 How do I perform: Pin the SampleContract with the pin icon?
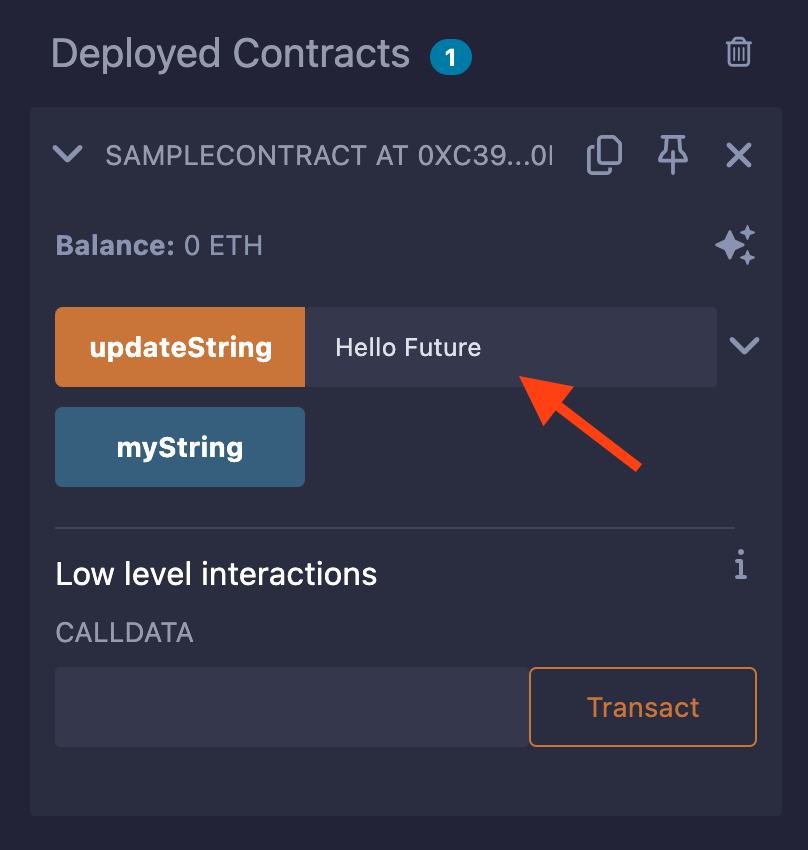coord(673,154)
